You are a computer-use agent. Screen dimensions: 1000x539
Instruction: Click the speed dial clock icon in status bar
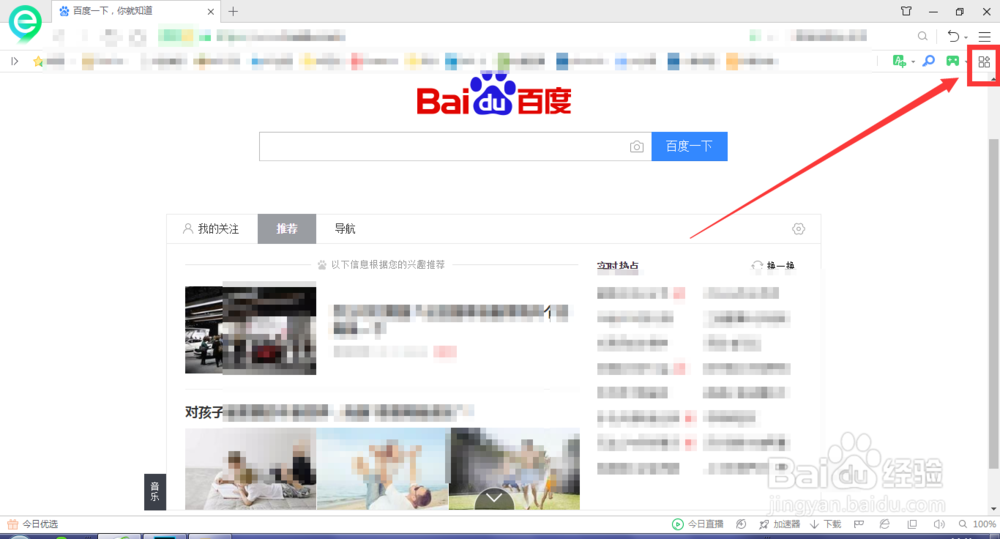(740, 524)
